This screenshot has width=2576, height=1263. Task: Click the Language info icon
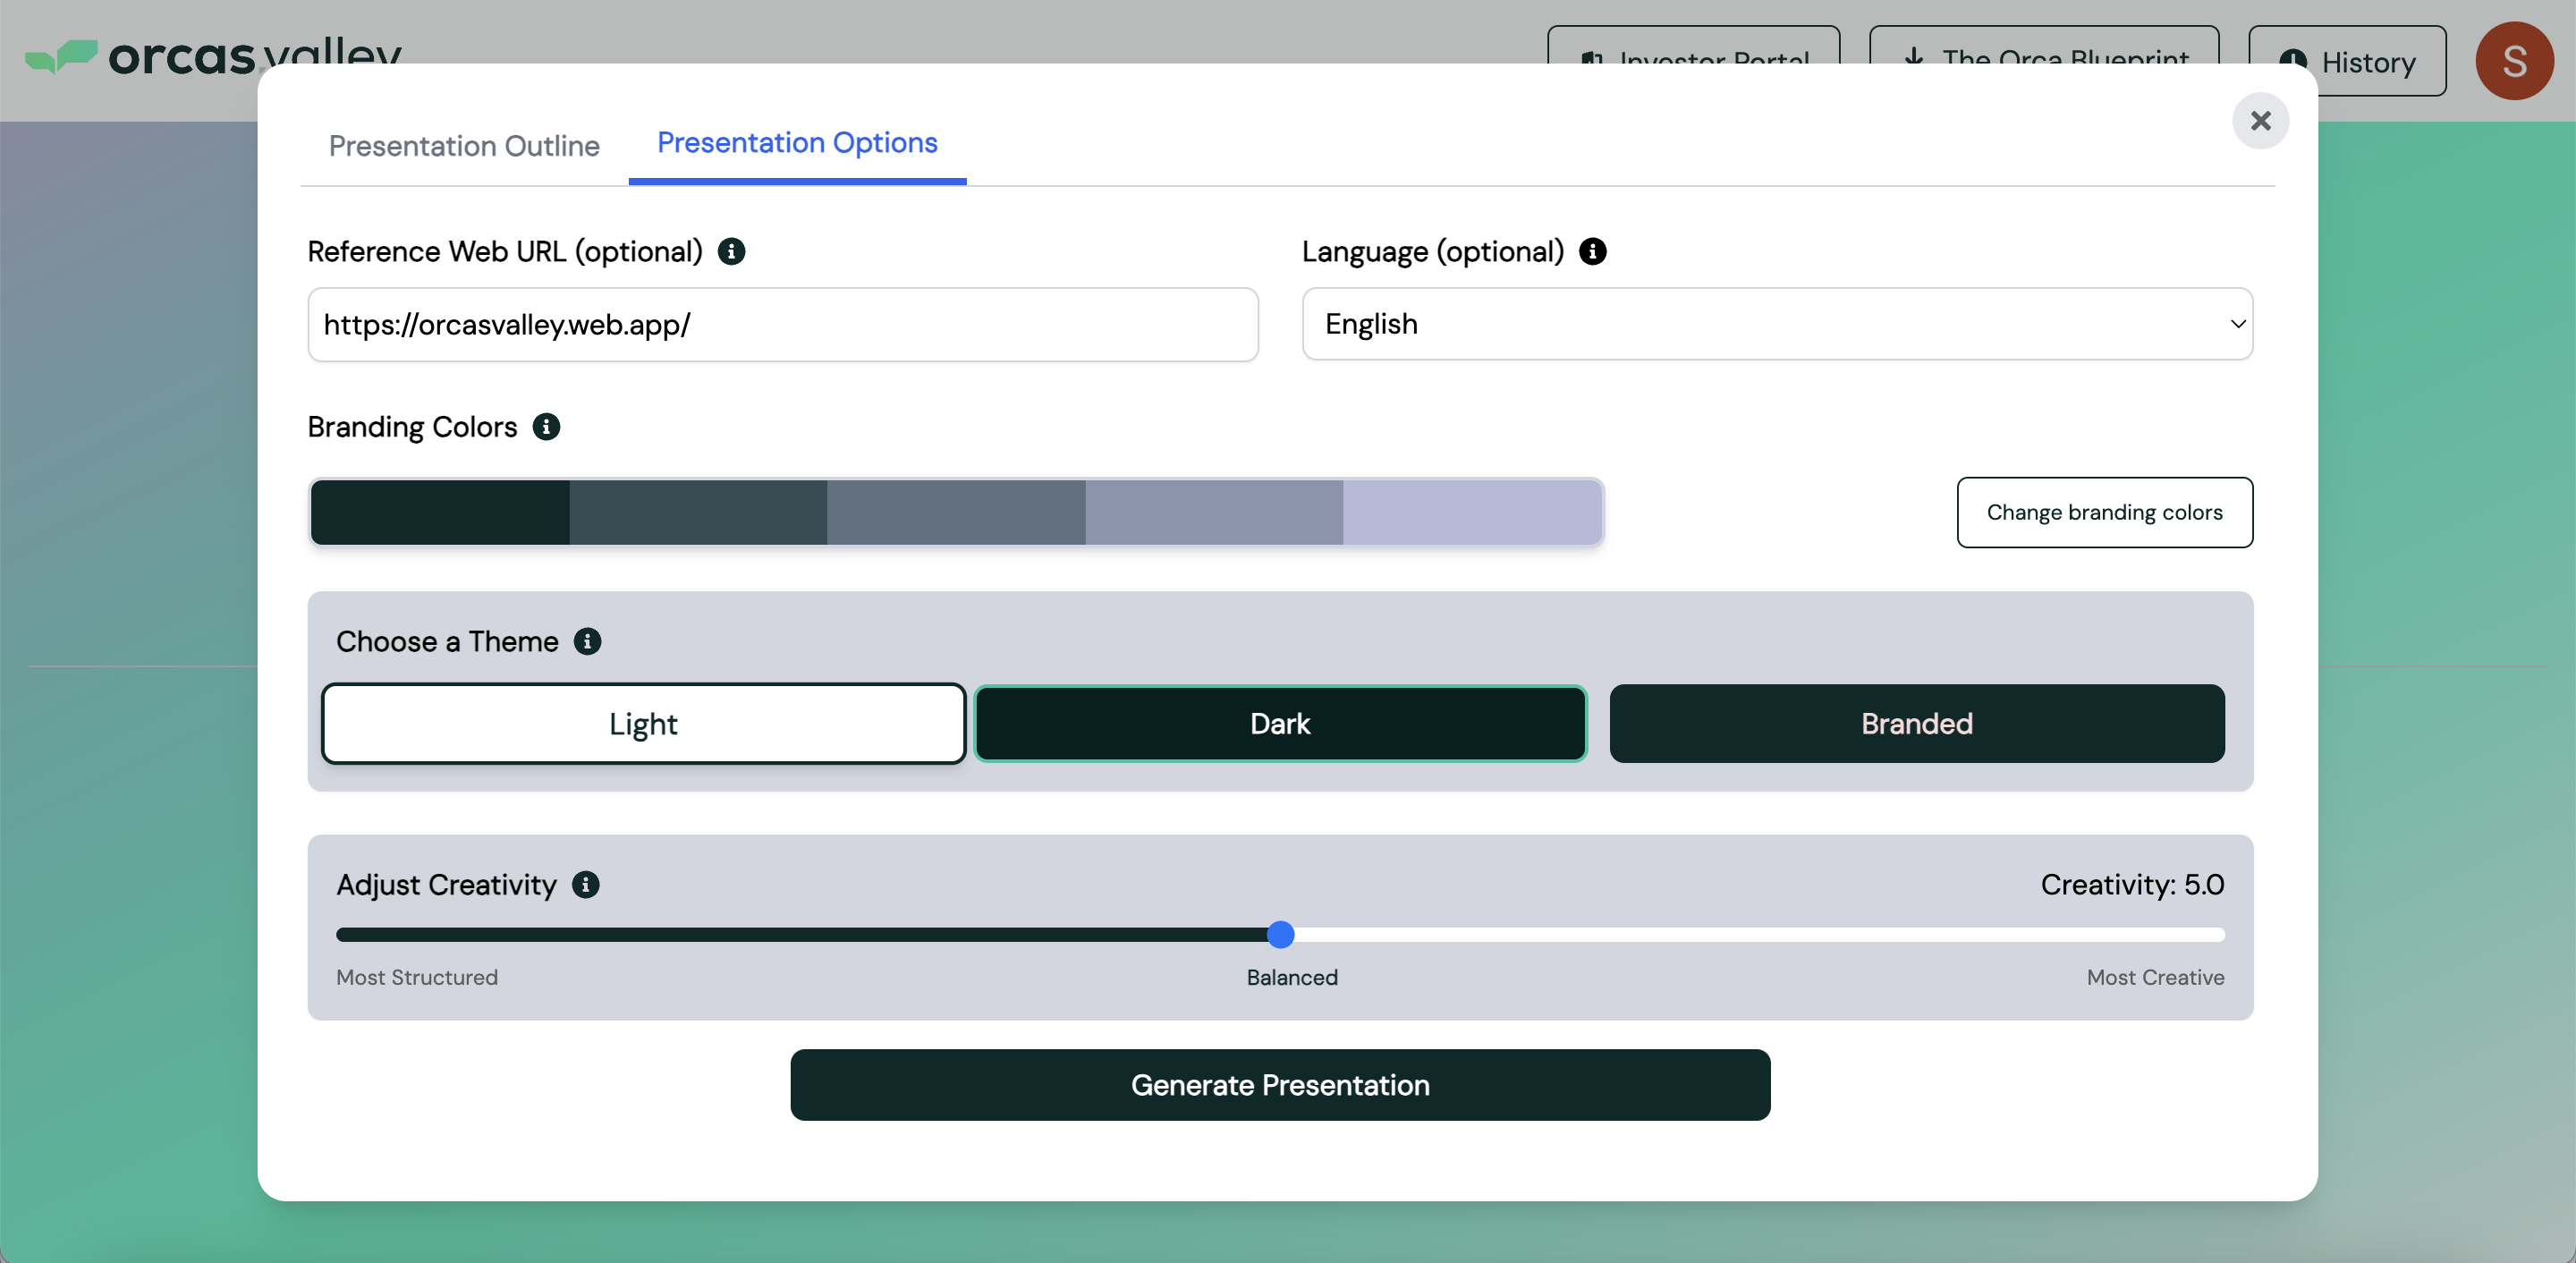click(1594, 251)
